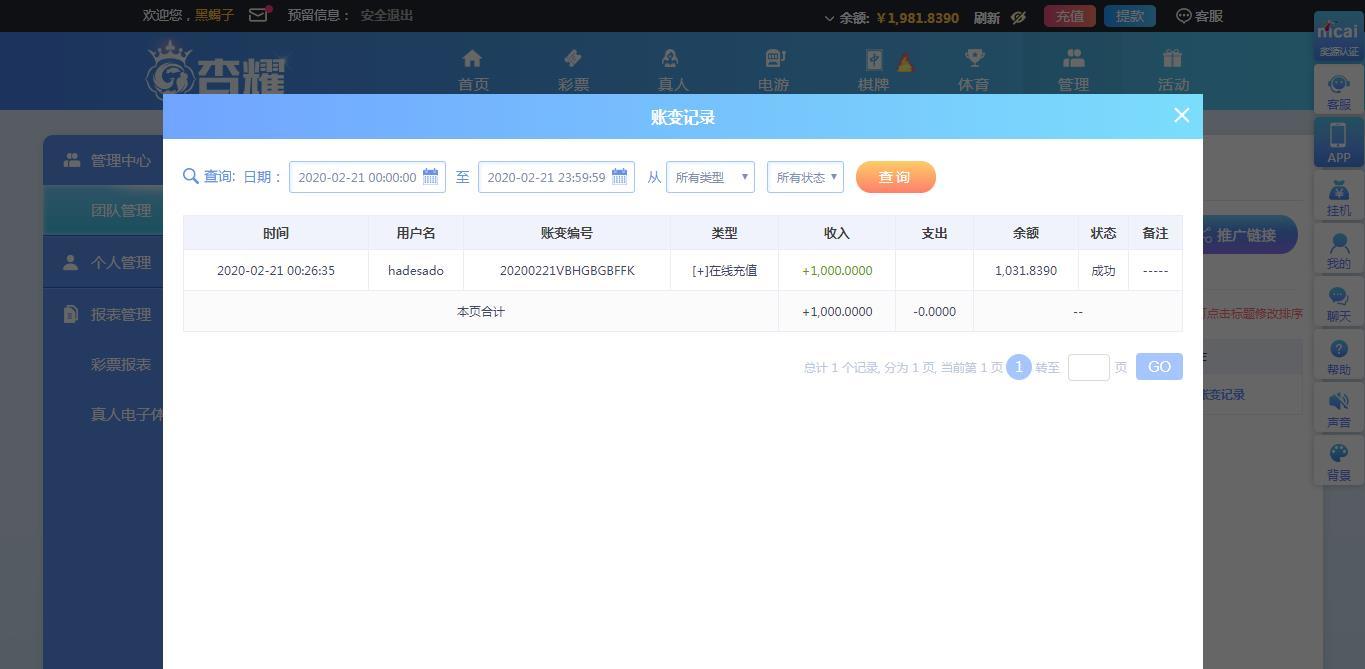This screenshot has width=1365, height=669.
Task: Click the red 充值 recharge button
Action: pyautogui.click(x=1069, y=16)
